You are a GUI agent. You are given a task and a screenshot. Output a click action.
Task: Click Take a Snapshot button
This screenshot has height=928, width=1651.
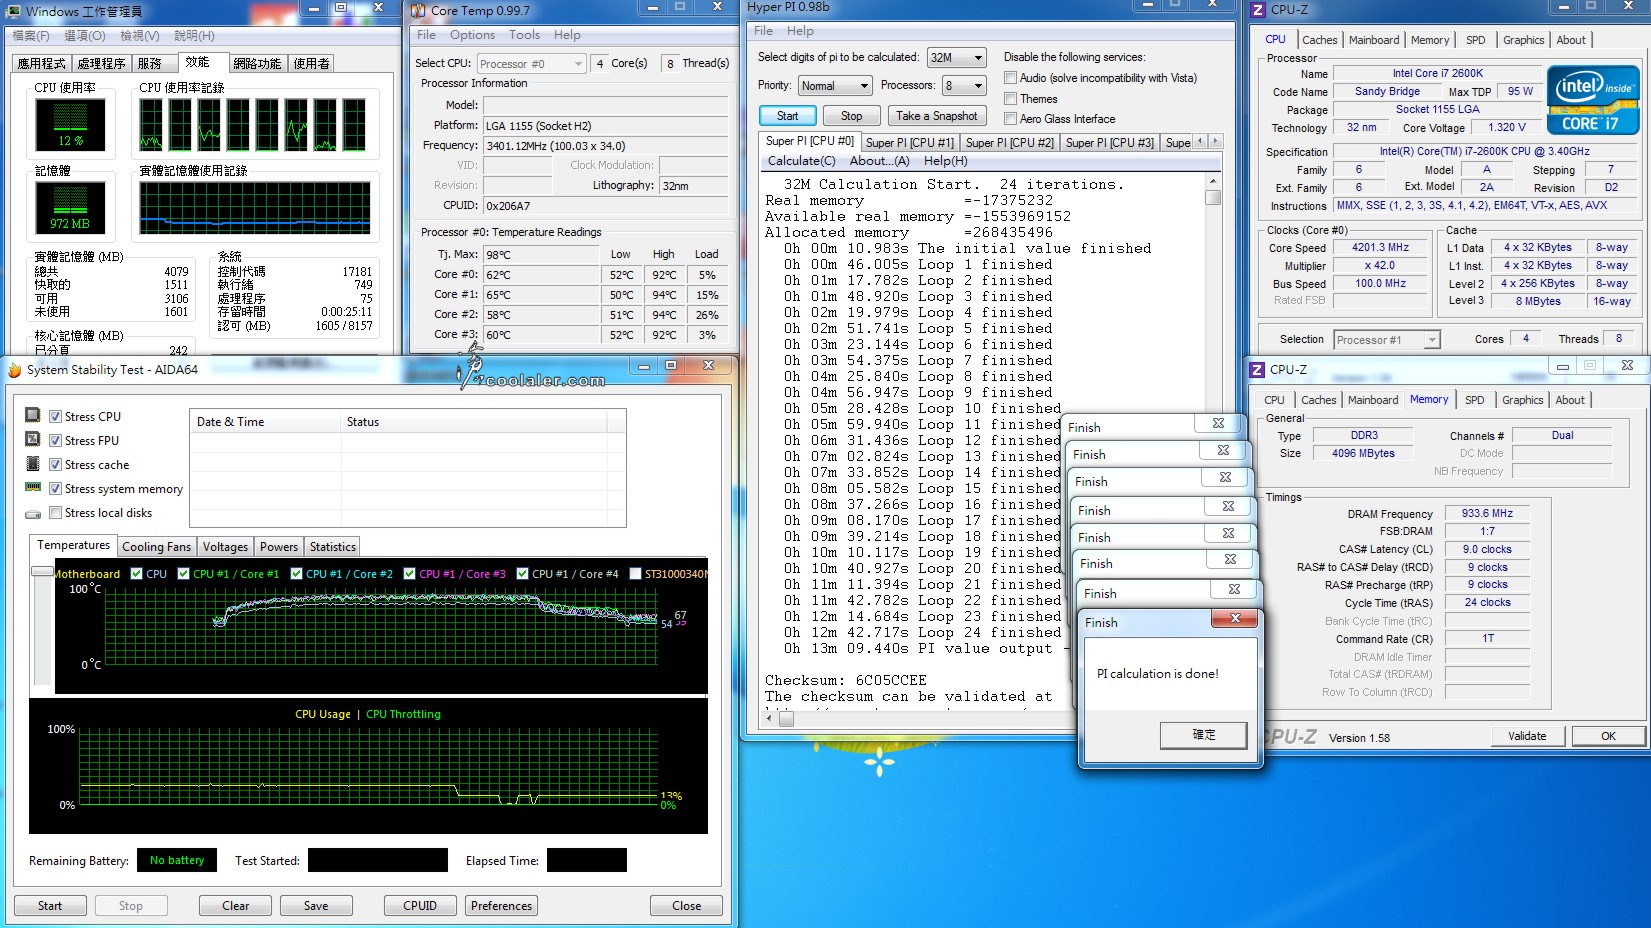click(936, 116)
